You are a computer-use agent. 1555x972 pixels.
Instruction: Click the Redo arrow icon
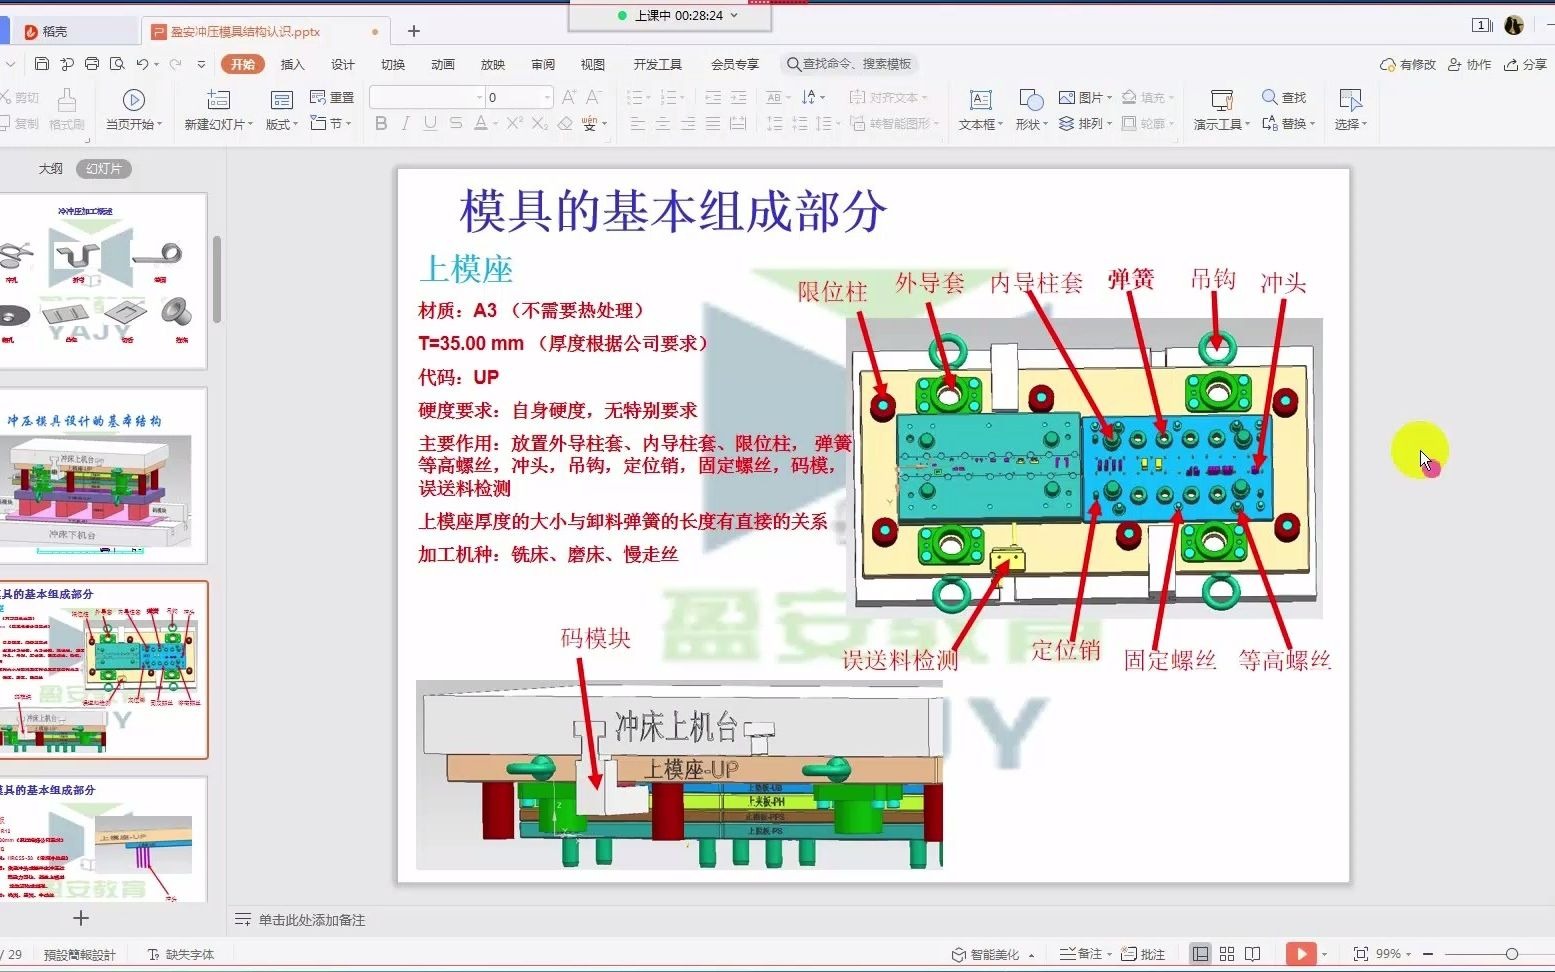[x=176, y=64]
